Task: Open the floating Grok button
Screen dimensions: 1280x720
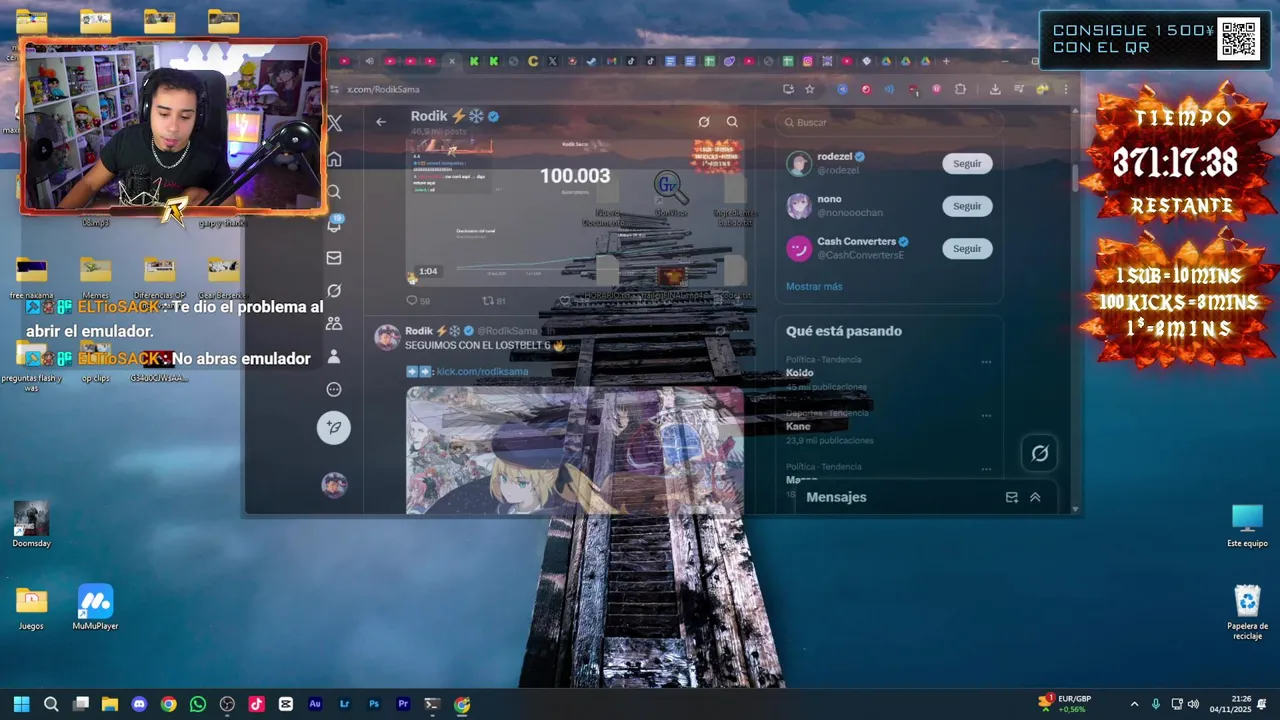Action: 1040,453
